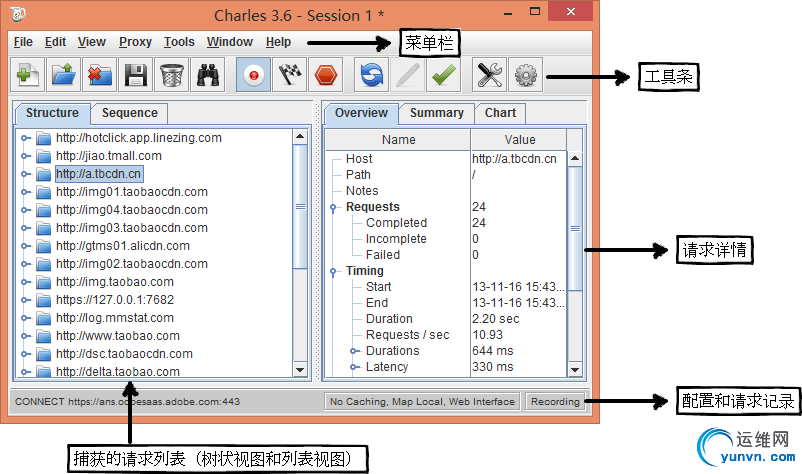The height and width of the screenshot is (474, 802).
Task: Click the folder icon beside log.mmstat.com
Action: (43, 318)
